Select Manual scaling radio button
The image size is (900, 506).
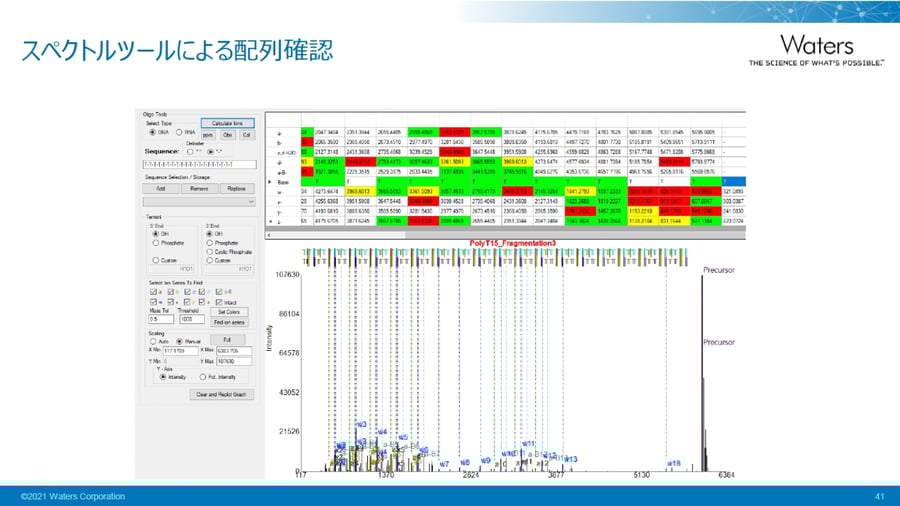click(x=180, y=341)
